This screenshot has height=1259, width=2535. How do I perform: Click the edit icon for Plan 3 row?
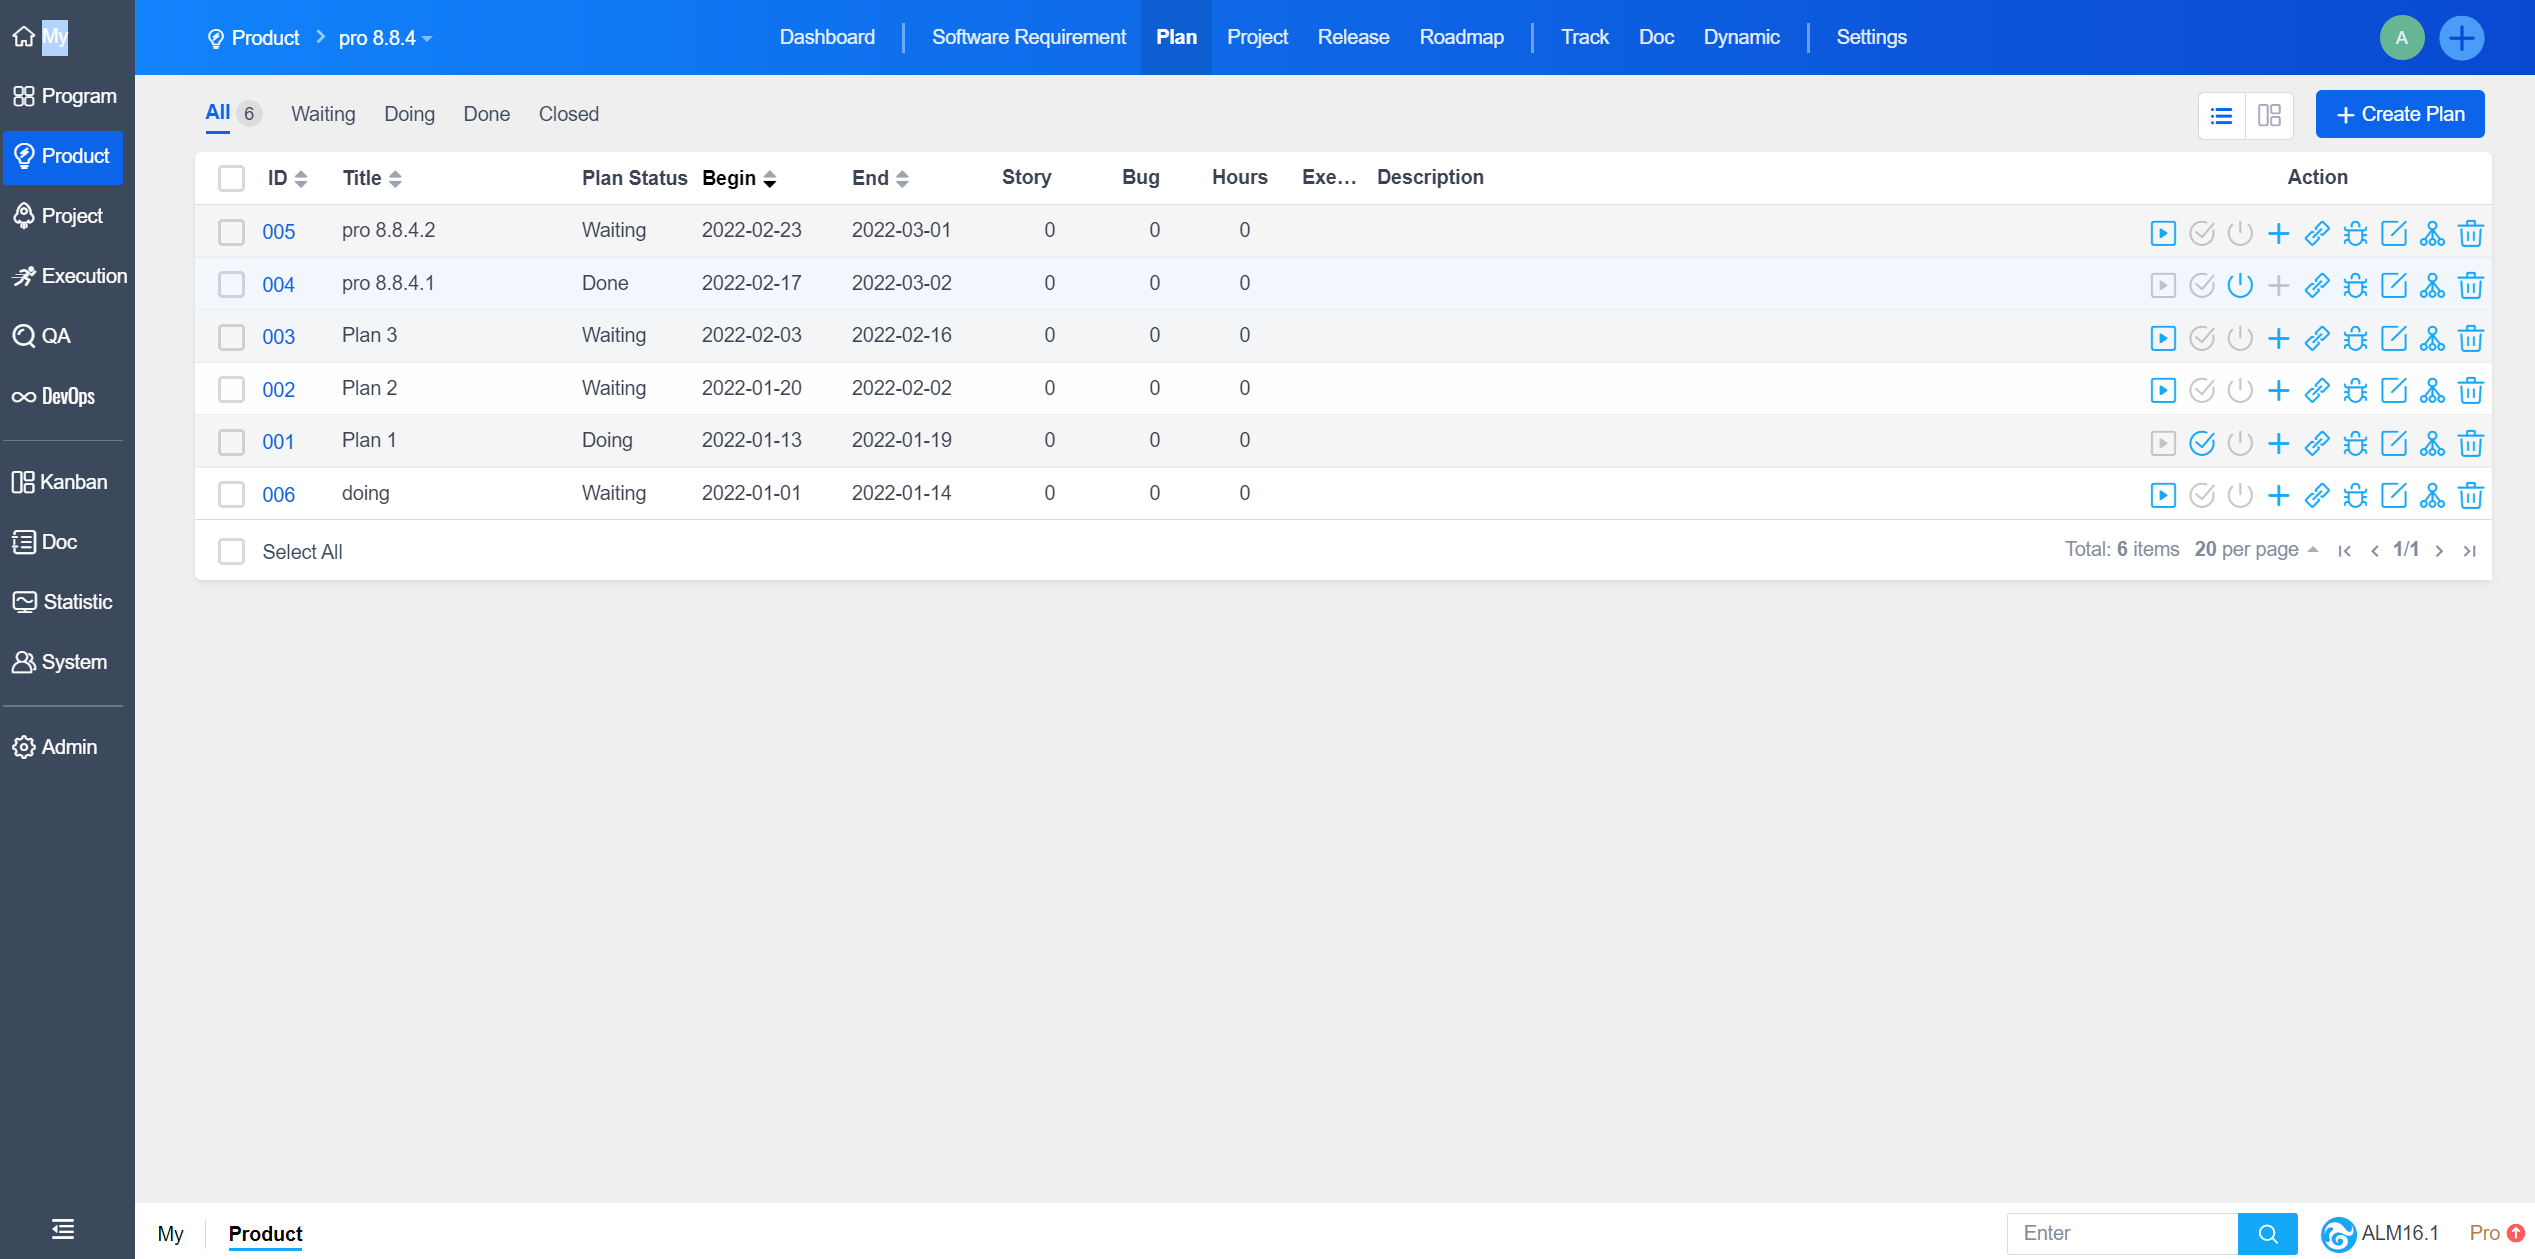(2393, 338)
